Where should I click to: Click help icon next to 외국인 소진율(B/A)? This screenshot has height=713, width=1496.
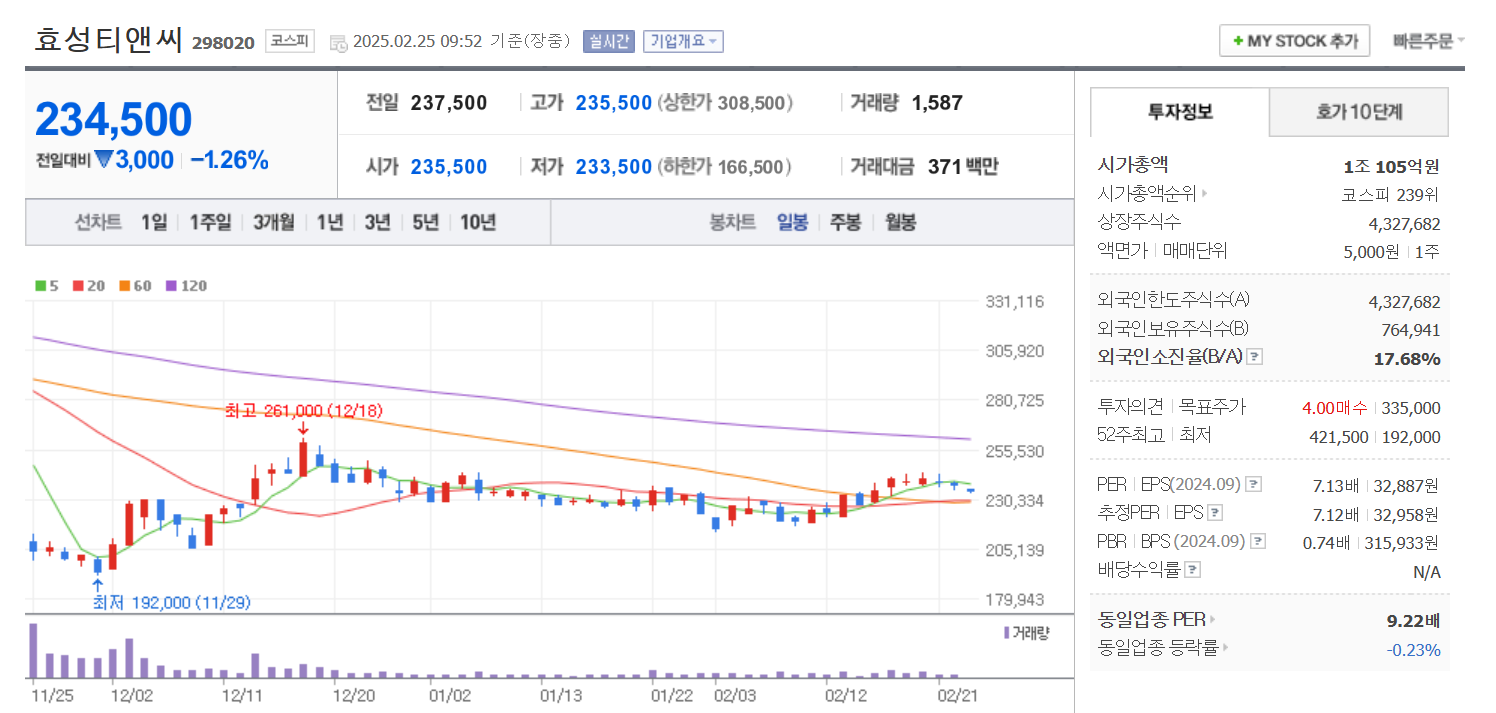pos(1254,356)
